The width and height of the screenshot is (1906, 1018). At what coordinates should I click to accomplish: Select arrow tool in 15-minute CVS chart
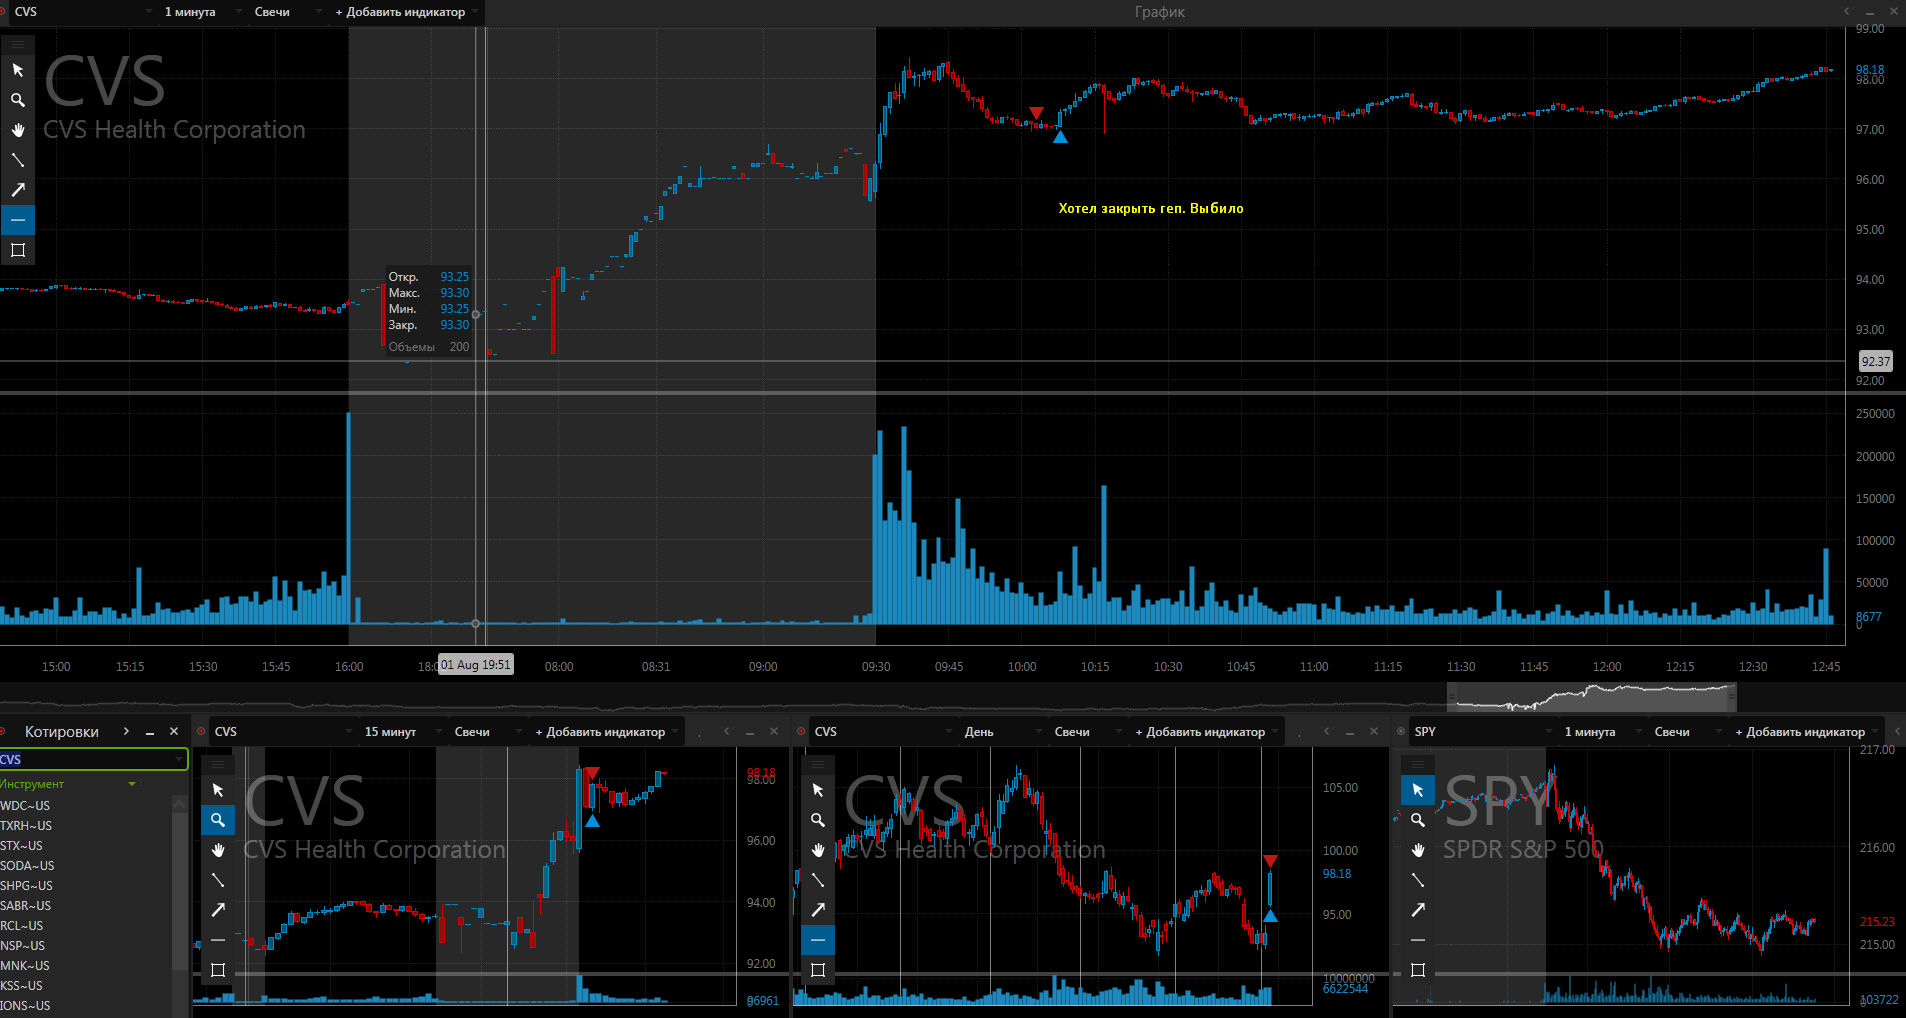(218, 910)
